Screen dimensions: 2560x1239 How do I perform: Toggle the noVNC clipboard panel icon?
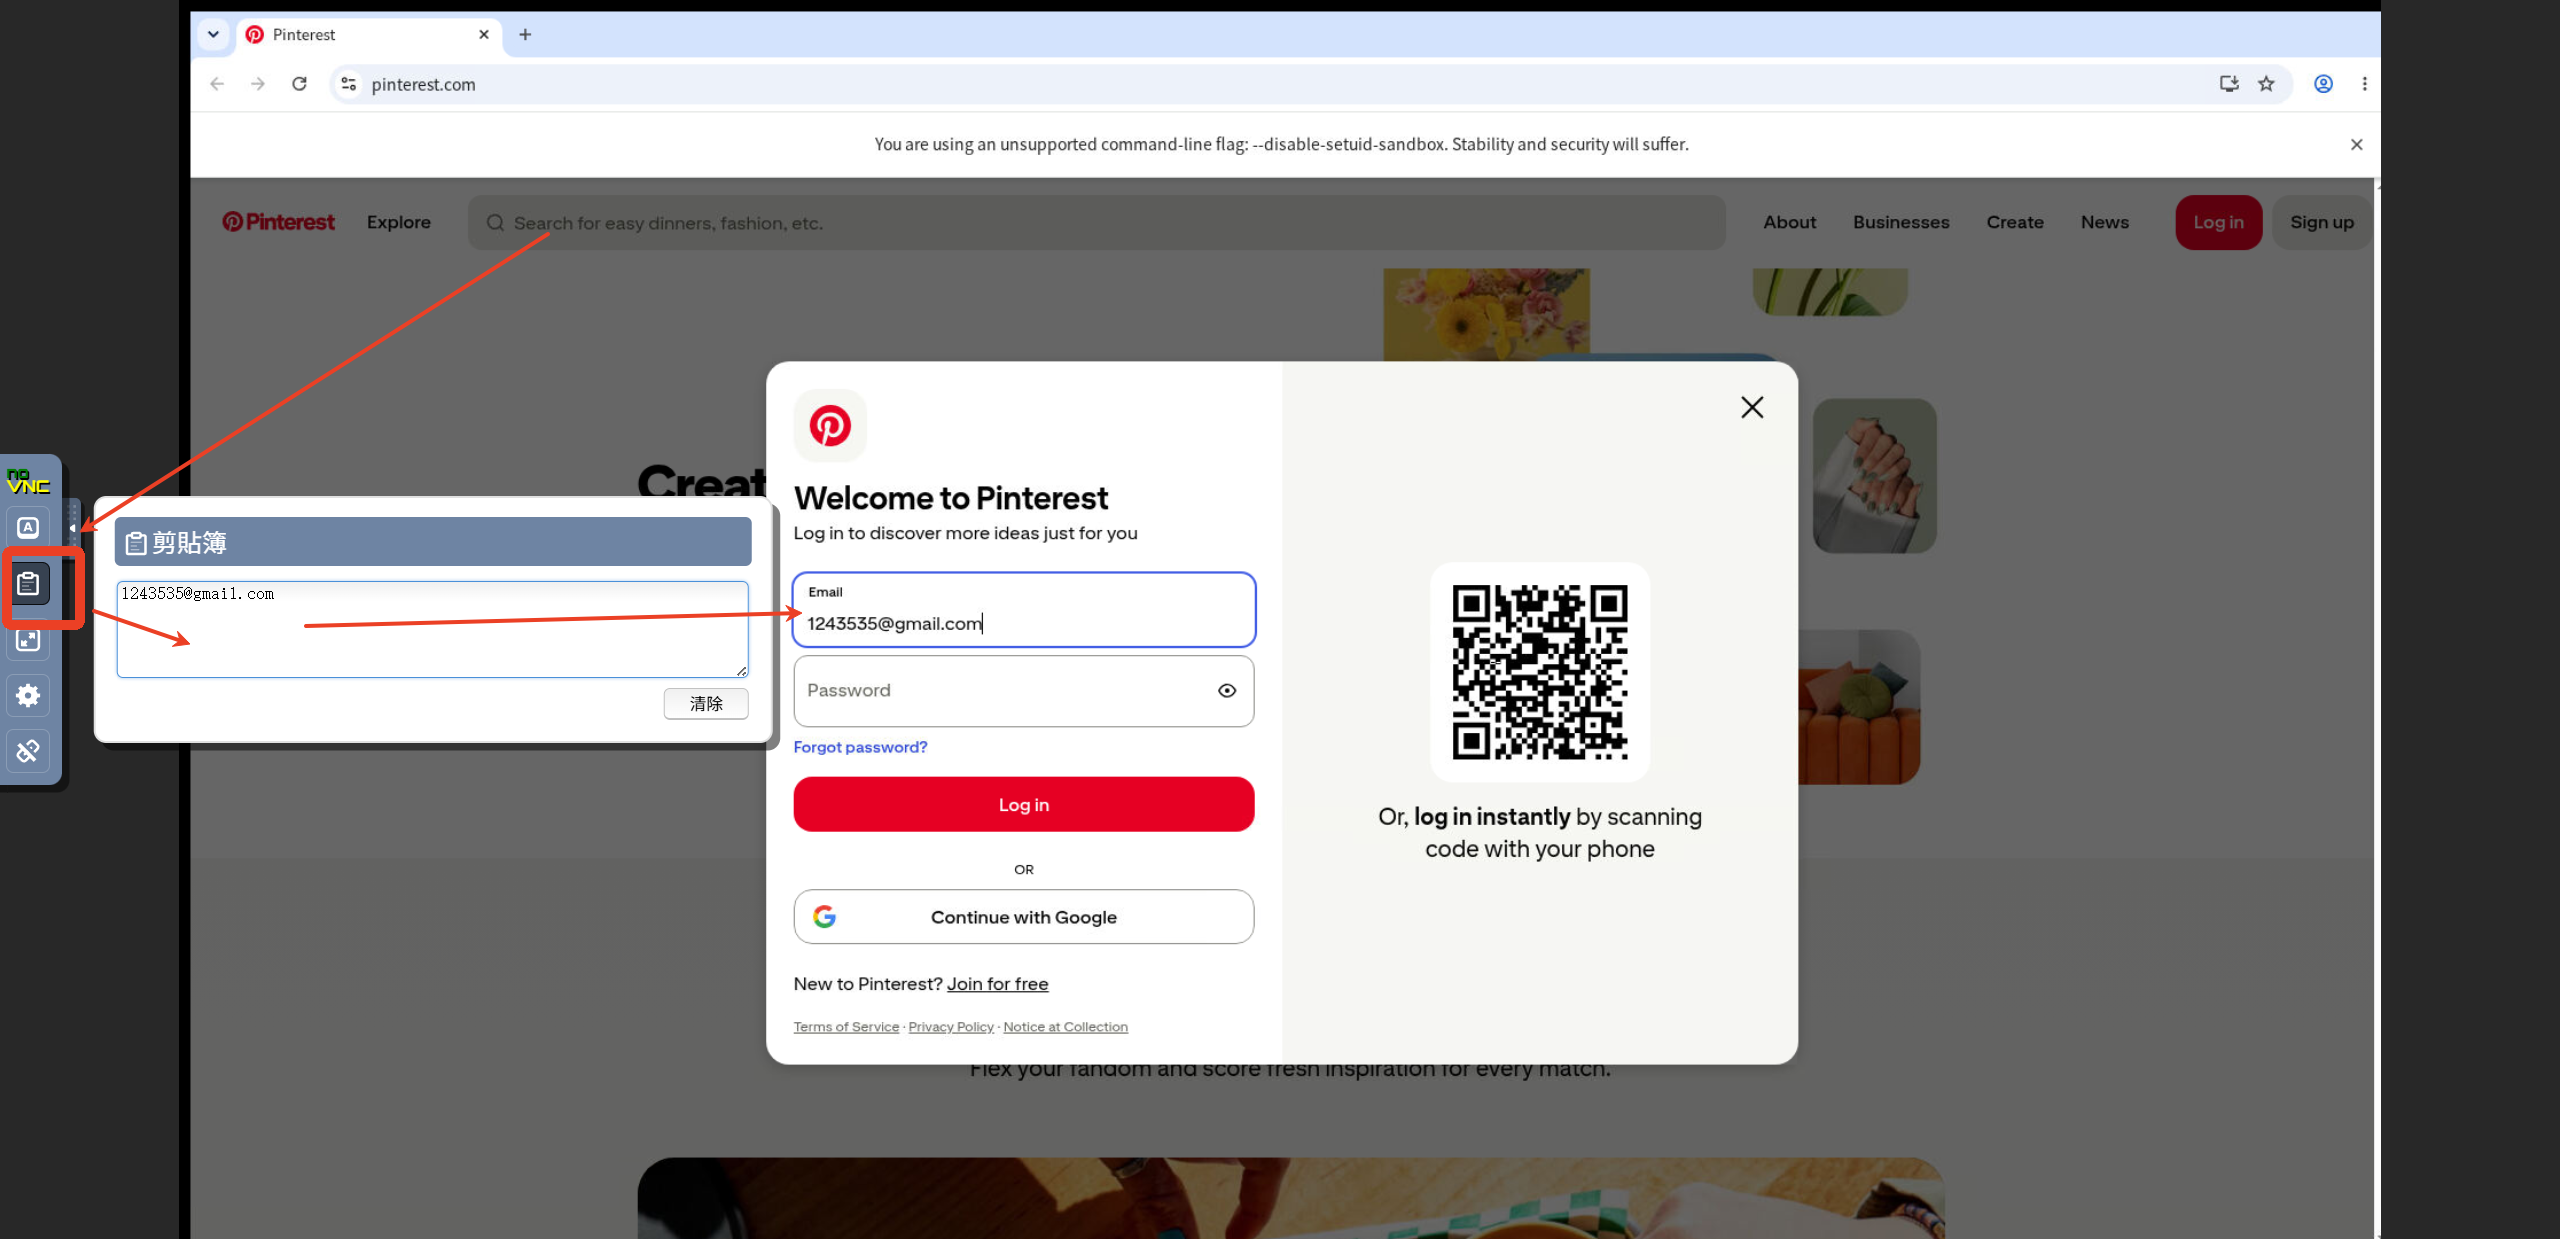(28, 584)
